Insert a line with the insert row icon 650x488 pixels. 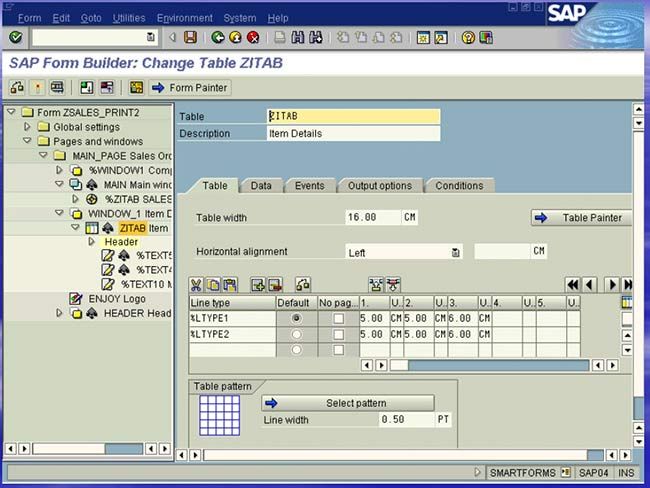[258, 285]
